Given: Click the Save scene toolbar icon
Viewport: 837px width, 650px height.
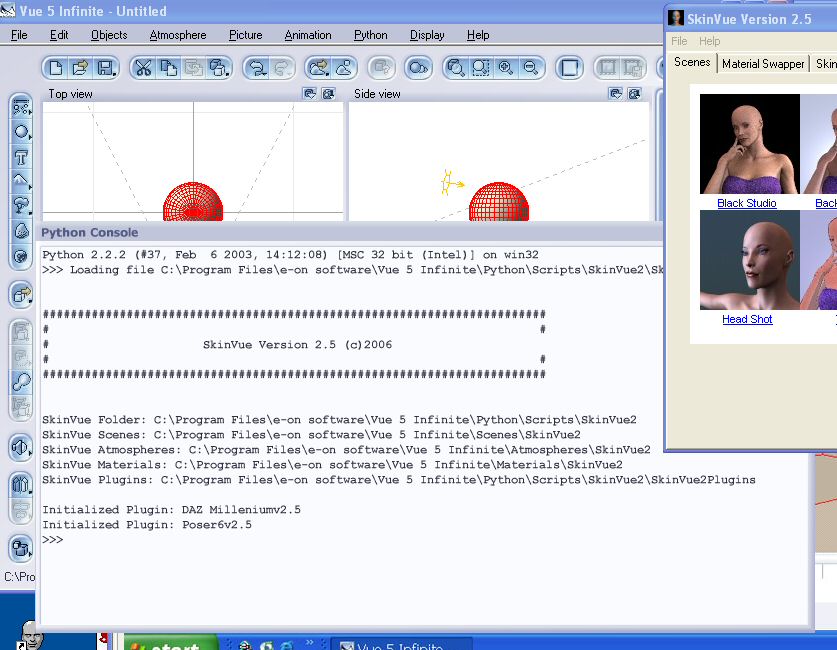Looking at the screenshot, I should [105, 68].
